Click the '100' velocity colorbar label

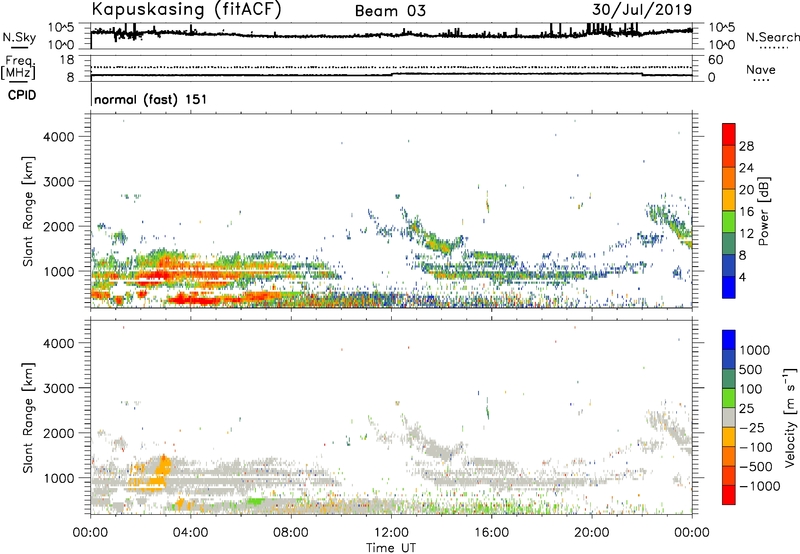(751, 389)
